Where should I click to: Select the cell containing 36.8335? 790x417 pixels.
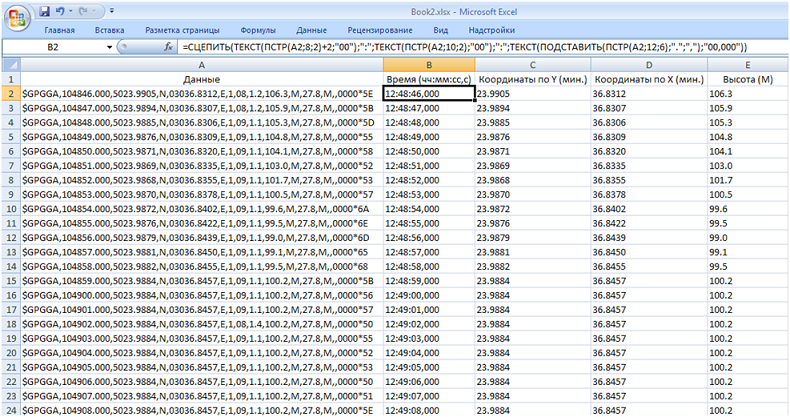[x=649, y=166]
